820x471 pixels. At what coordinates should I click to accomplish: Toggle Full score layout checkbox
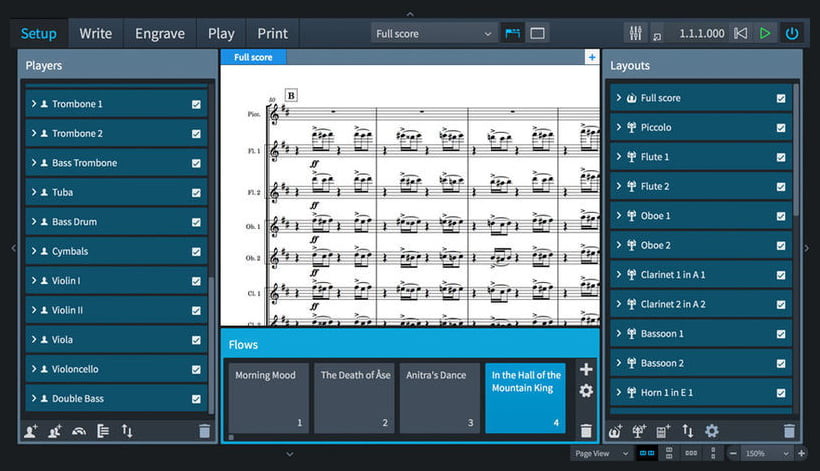[x=781, y=98]
